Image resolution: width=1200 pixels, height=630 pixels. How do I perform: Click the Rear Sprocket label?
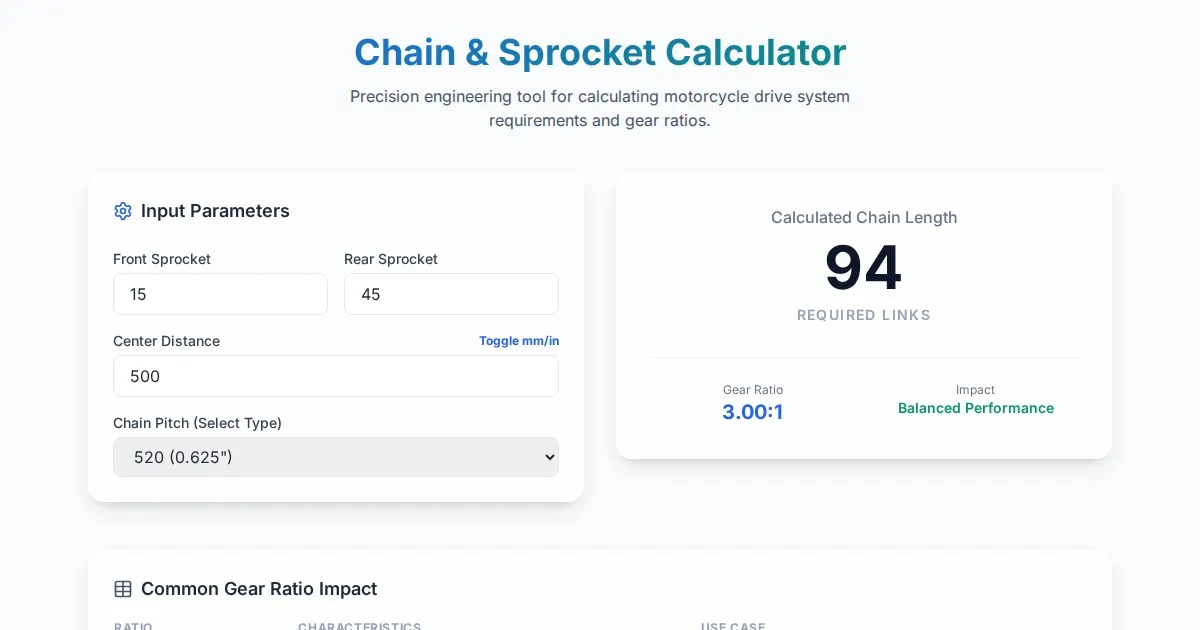pyautogui.click(x=391, y=259)
